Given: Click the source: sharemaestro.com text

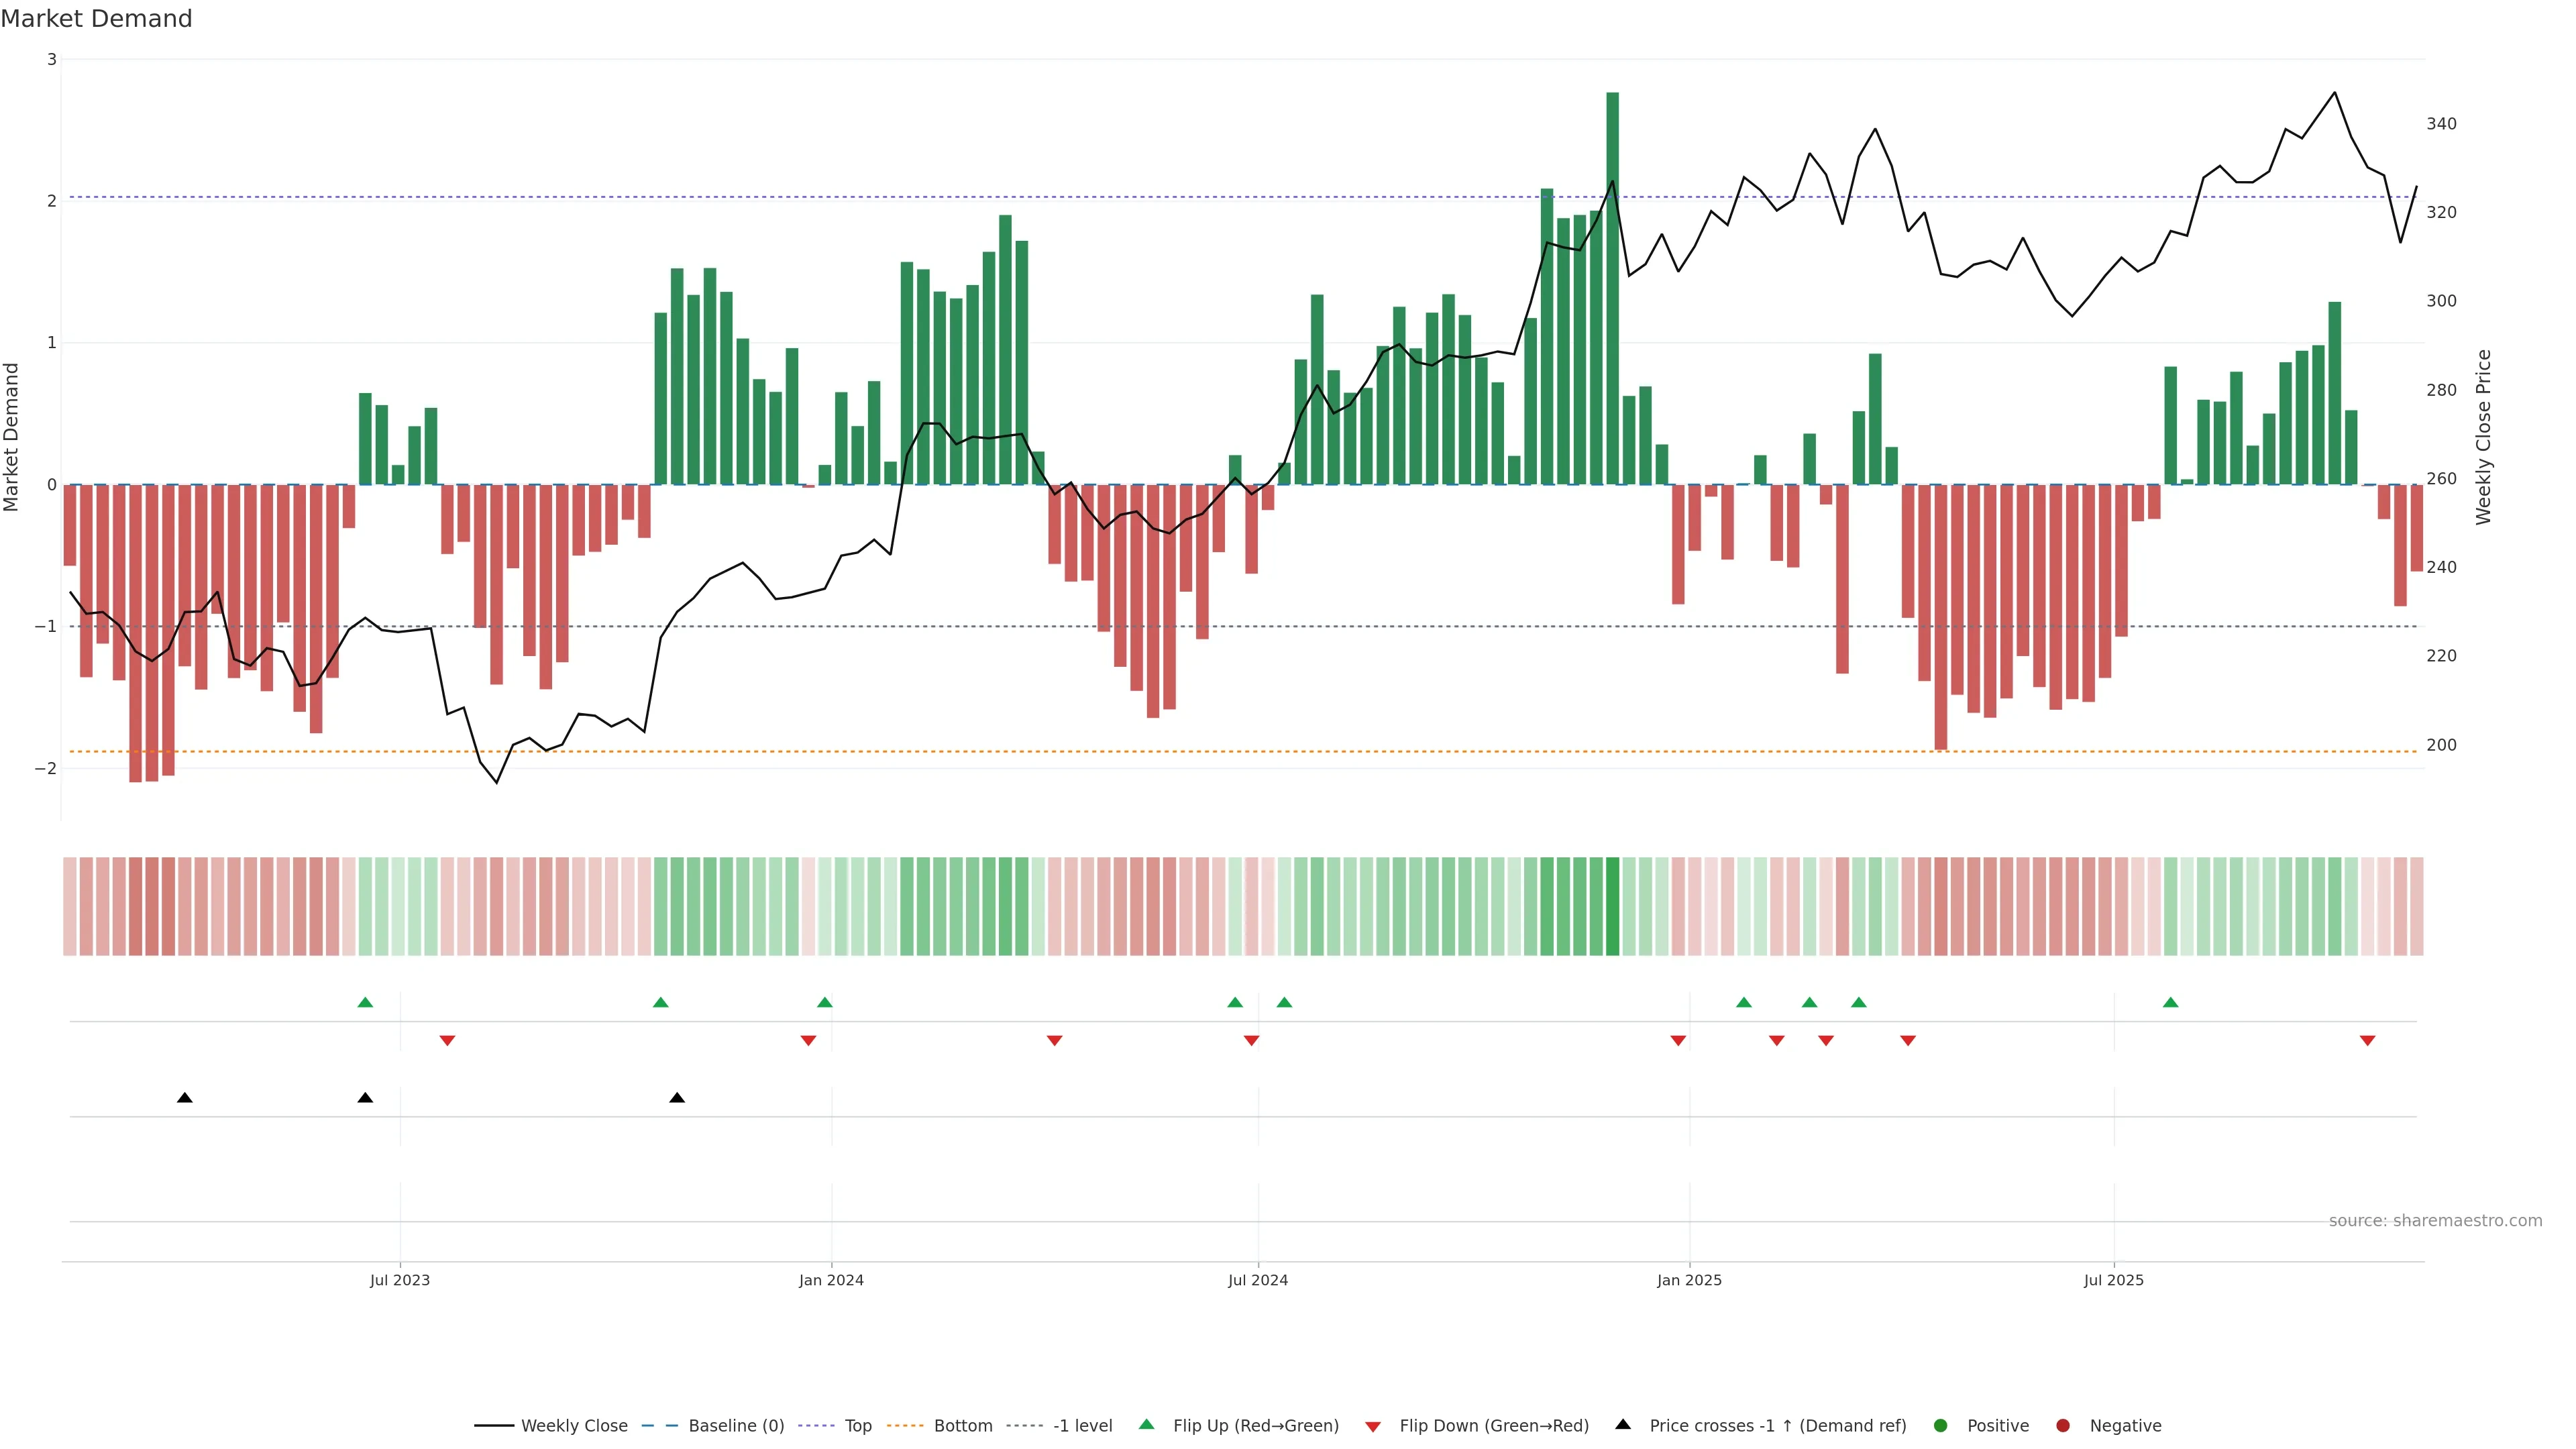Looking at the screenshot, I should tap(2435, 1220).
